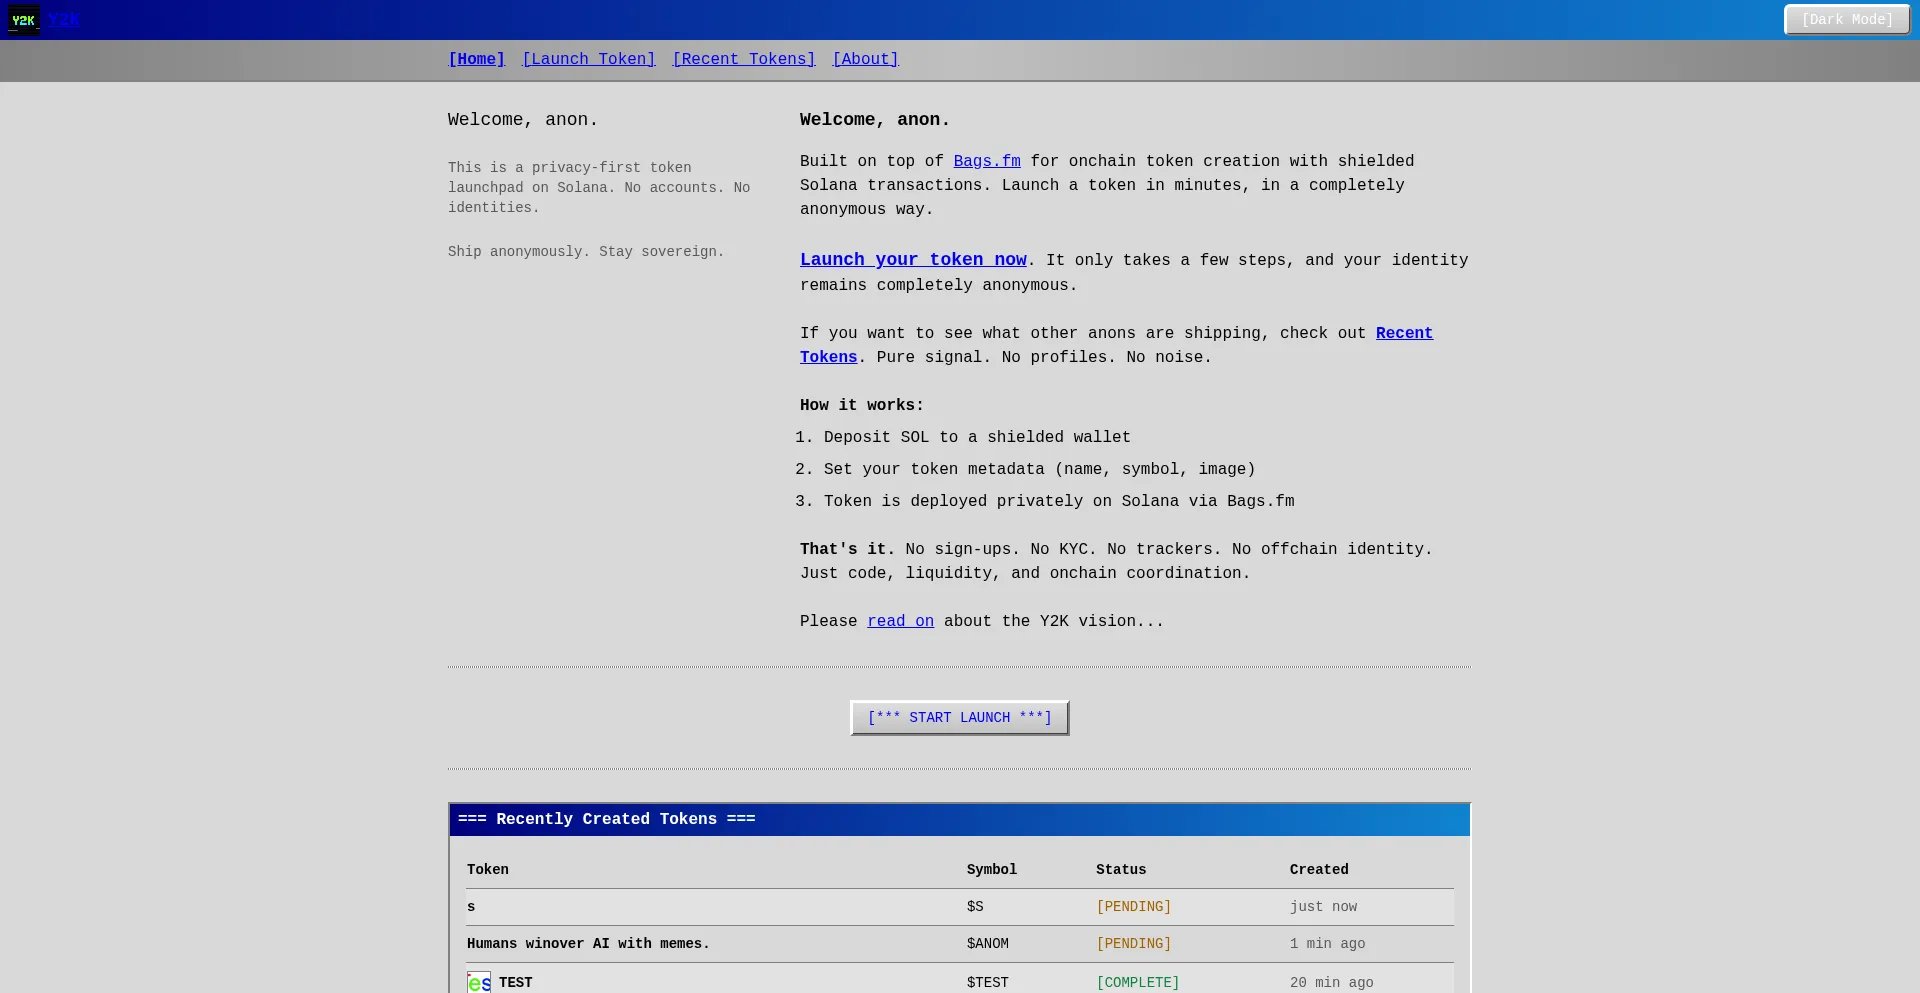This screenshot has height=993, width=1920.
Task: Click PENDING status for $ANOM
Action: tap(1133, 944)
